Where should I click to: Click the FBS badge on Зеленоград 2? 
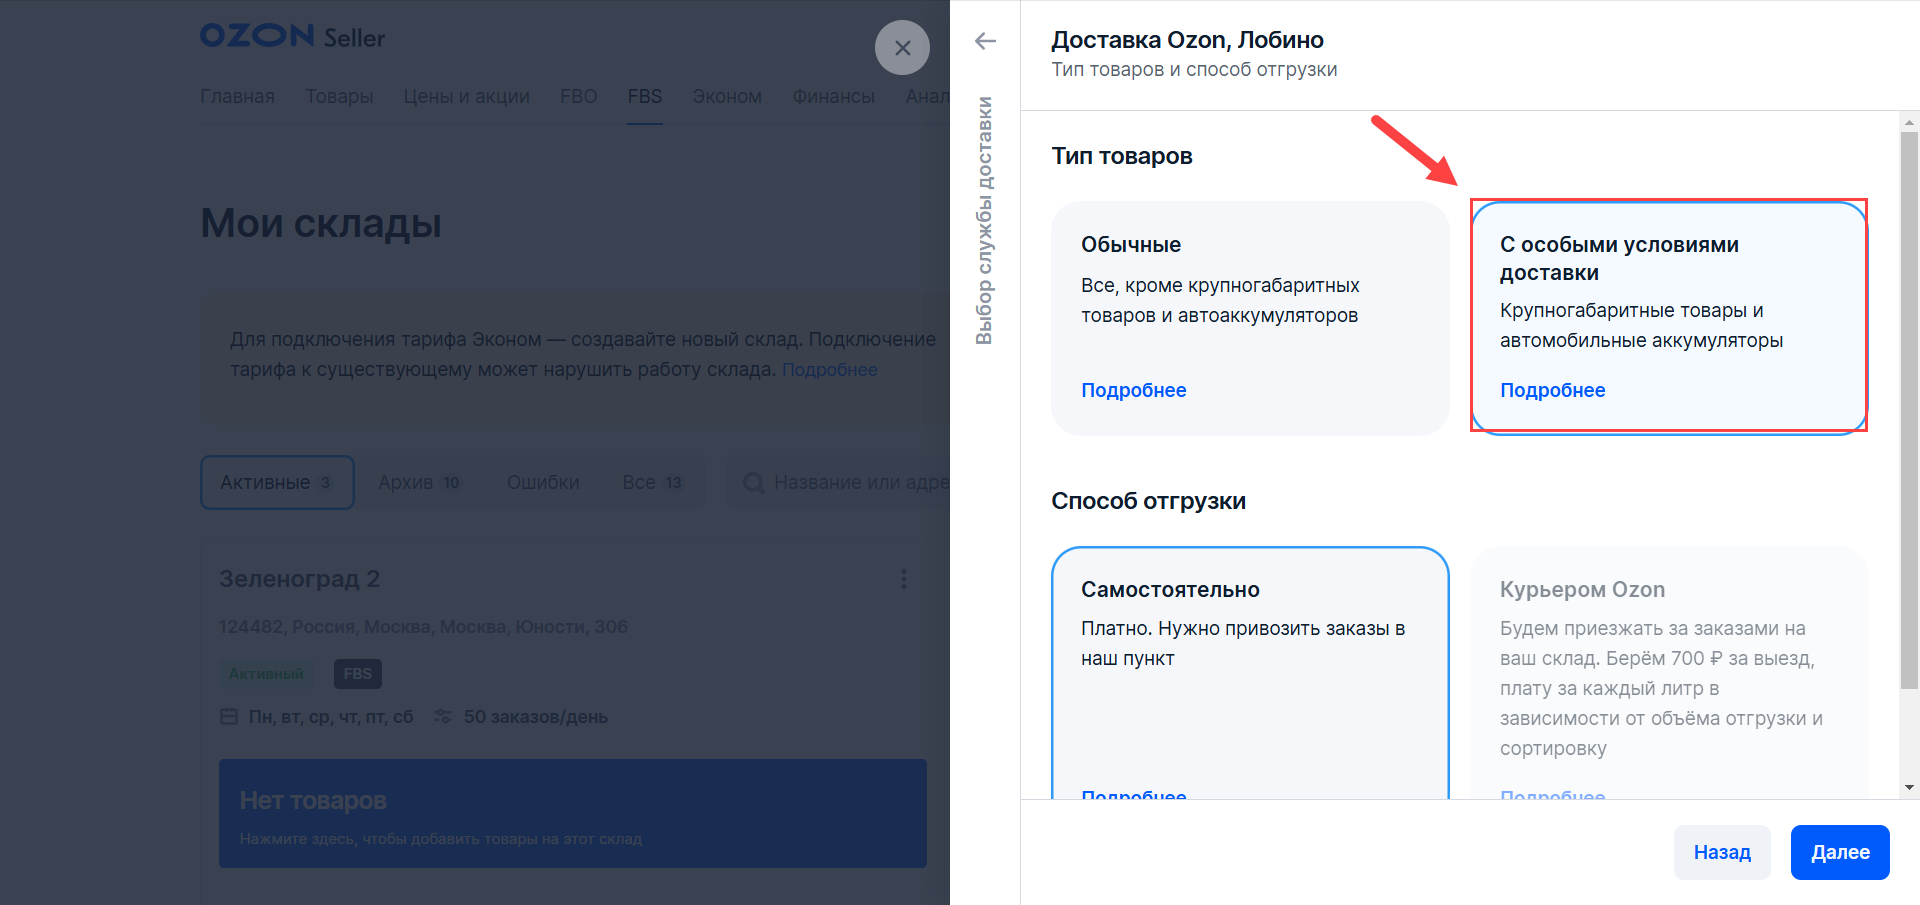tap(357, 674)
